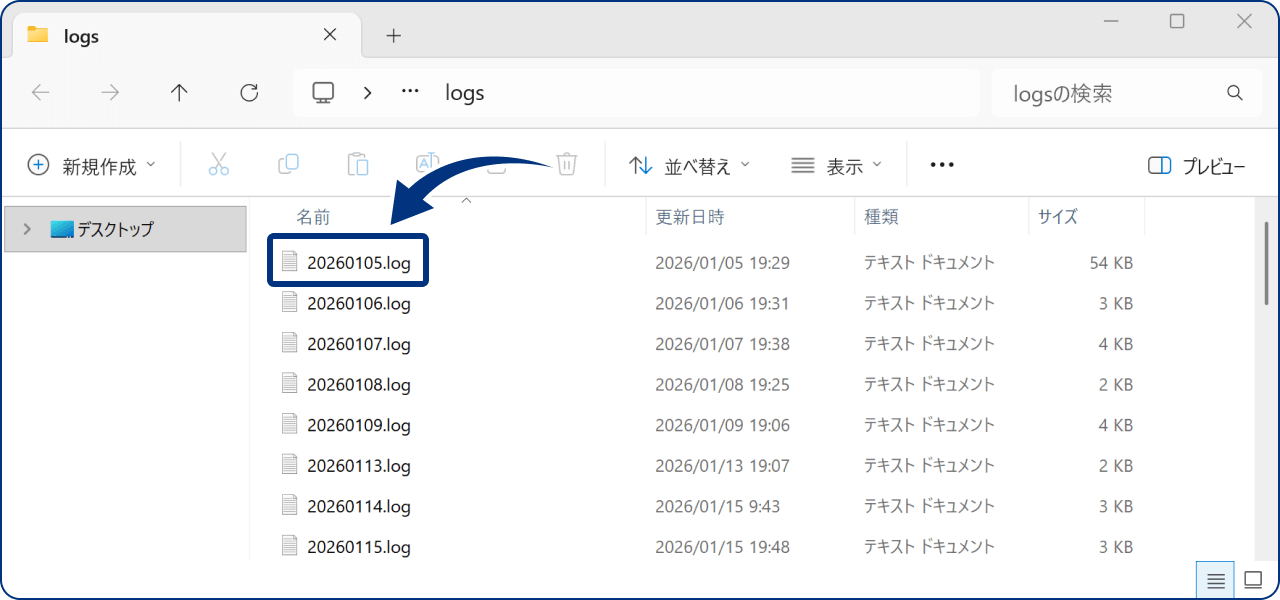Open the 表示 view menu
This screenshot has width=1280, height=600.
pyautogui.click(x=836, y=165)
